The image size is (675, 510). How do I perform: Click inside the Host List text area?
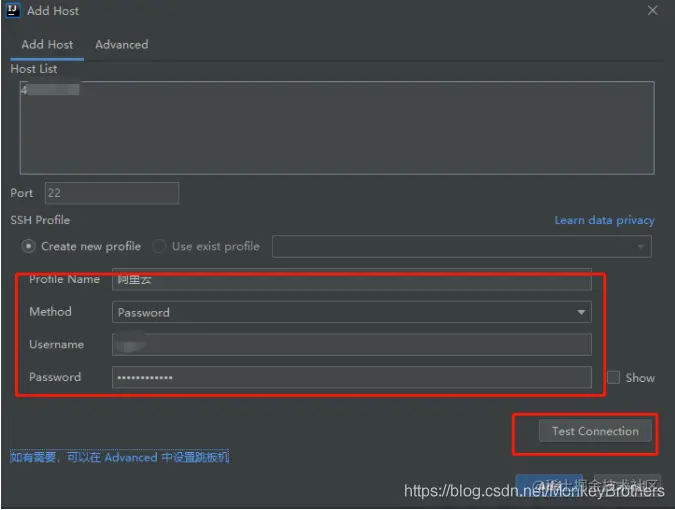(337, 128)
